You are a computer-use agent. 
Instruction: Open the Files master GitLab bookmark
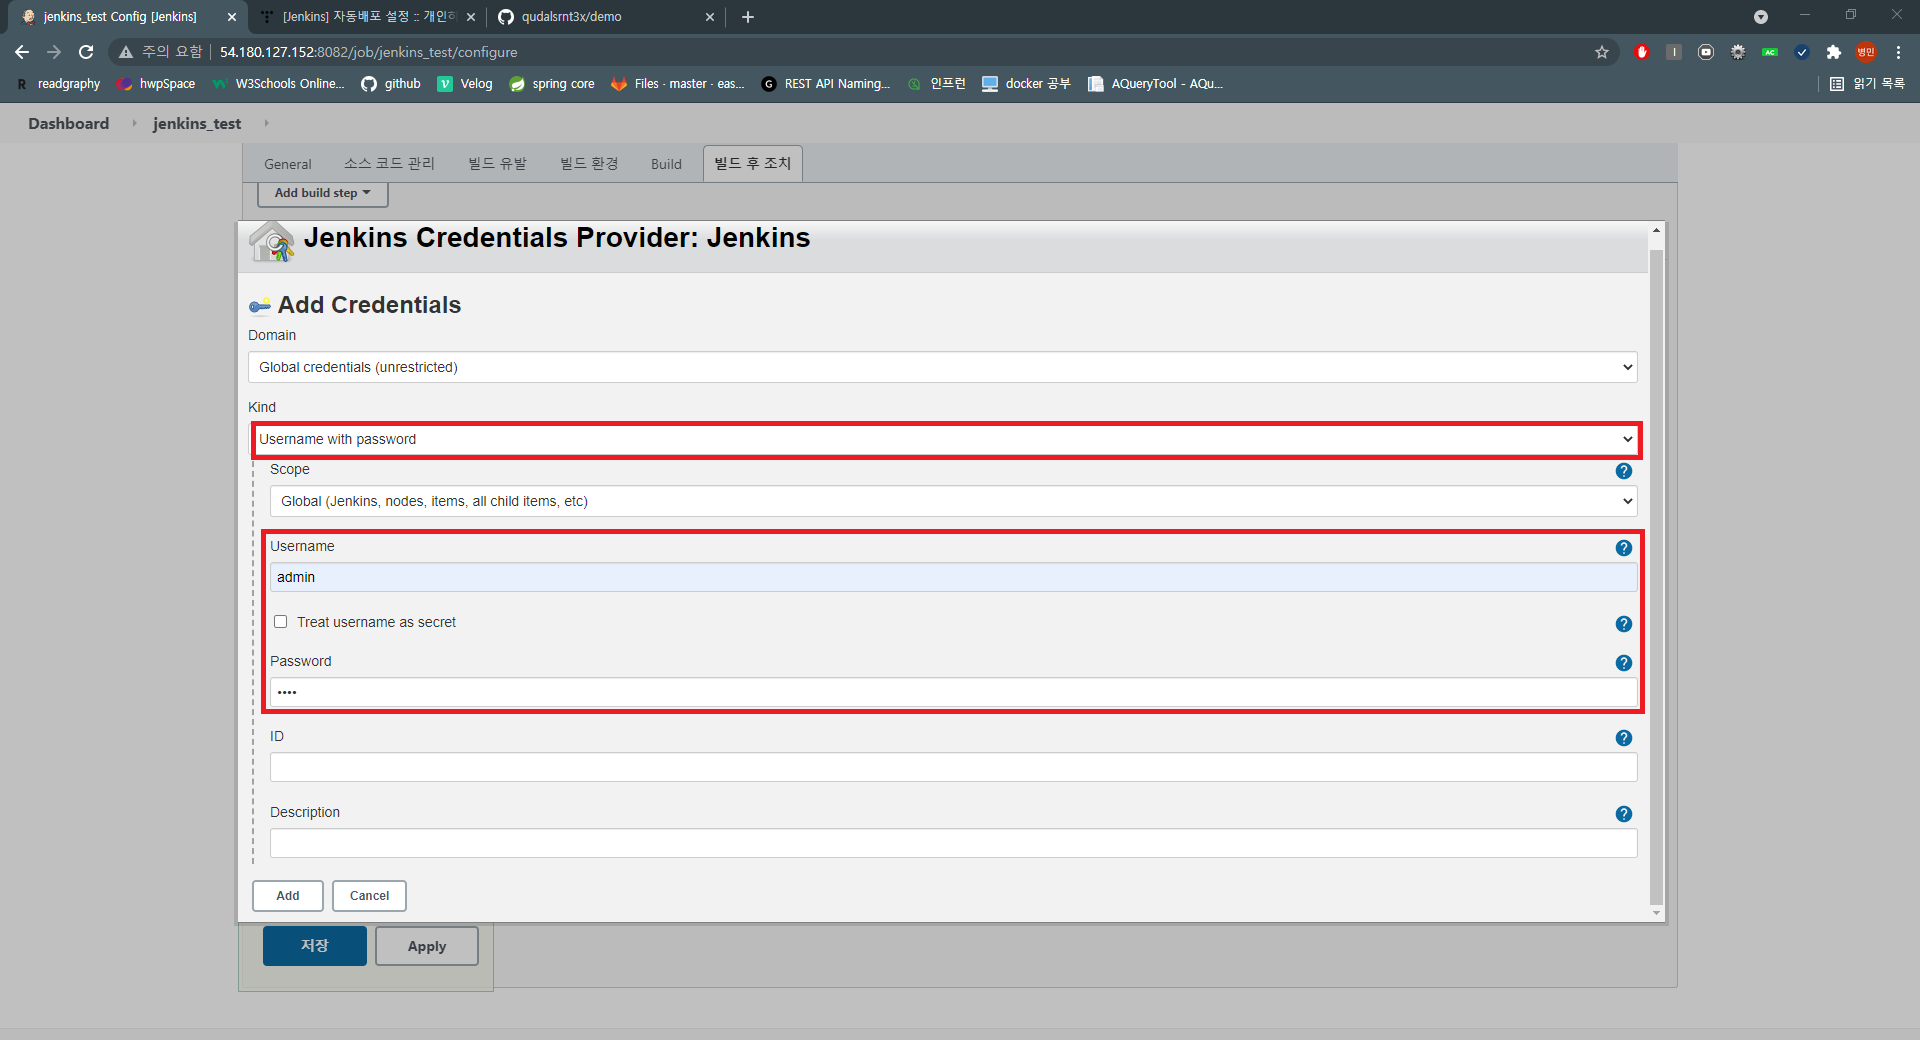678,84
